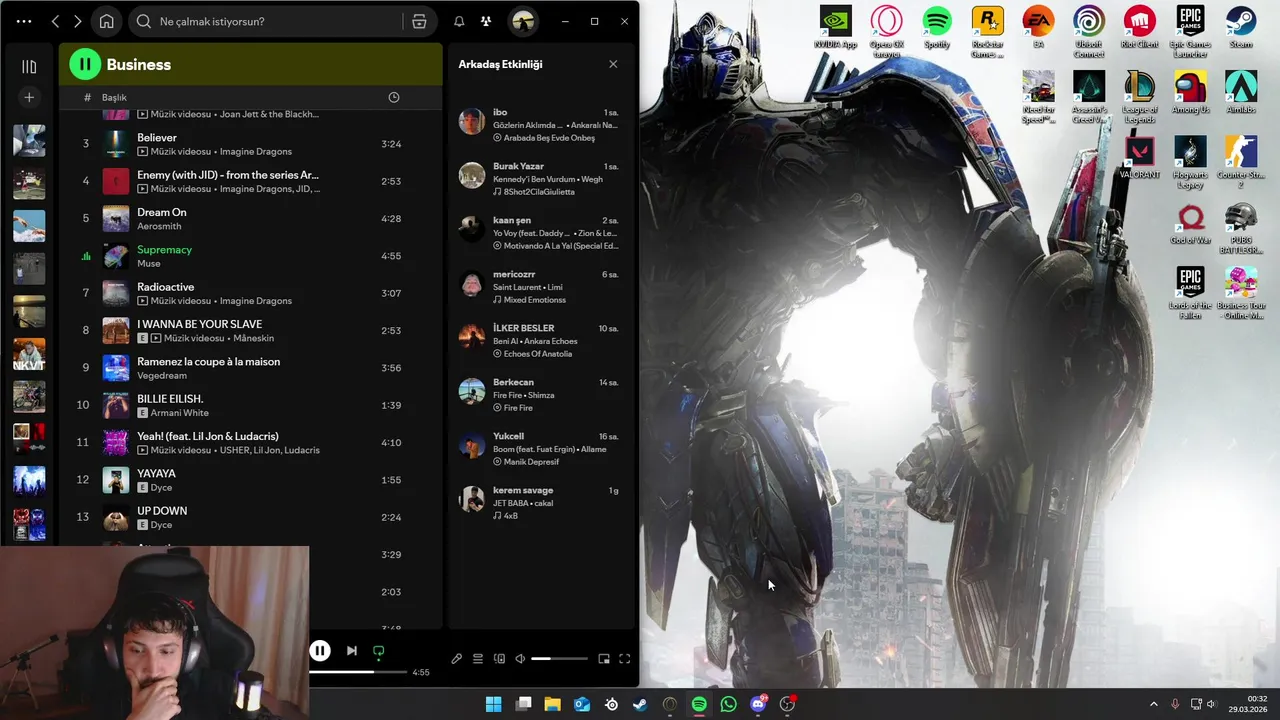Toggle the lyrics microphone icon

457,659
